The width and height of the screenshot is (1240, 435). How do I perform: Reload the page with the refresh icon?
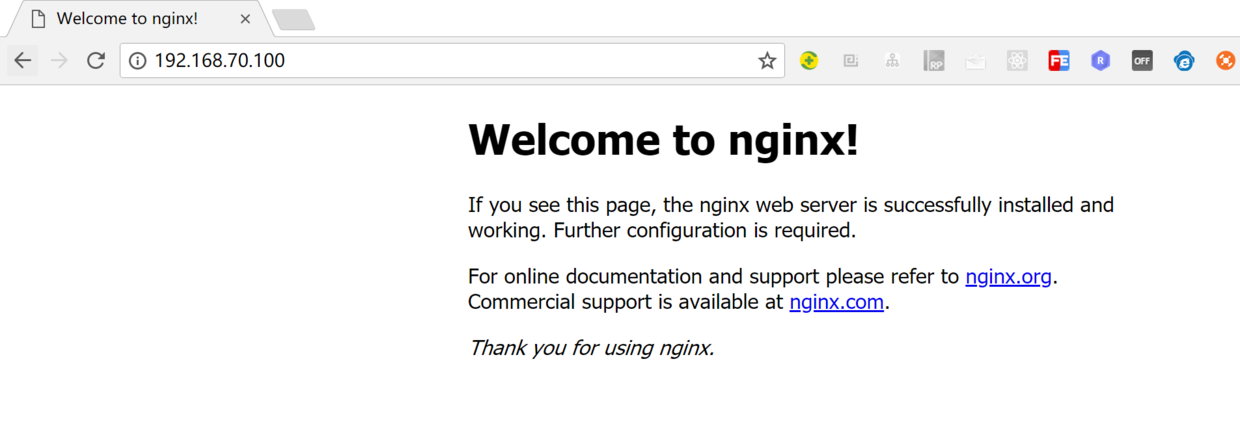click(96, 61)
